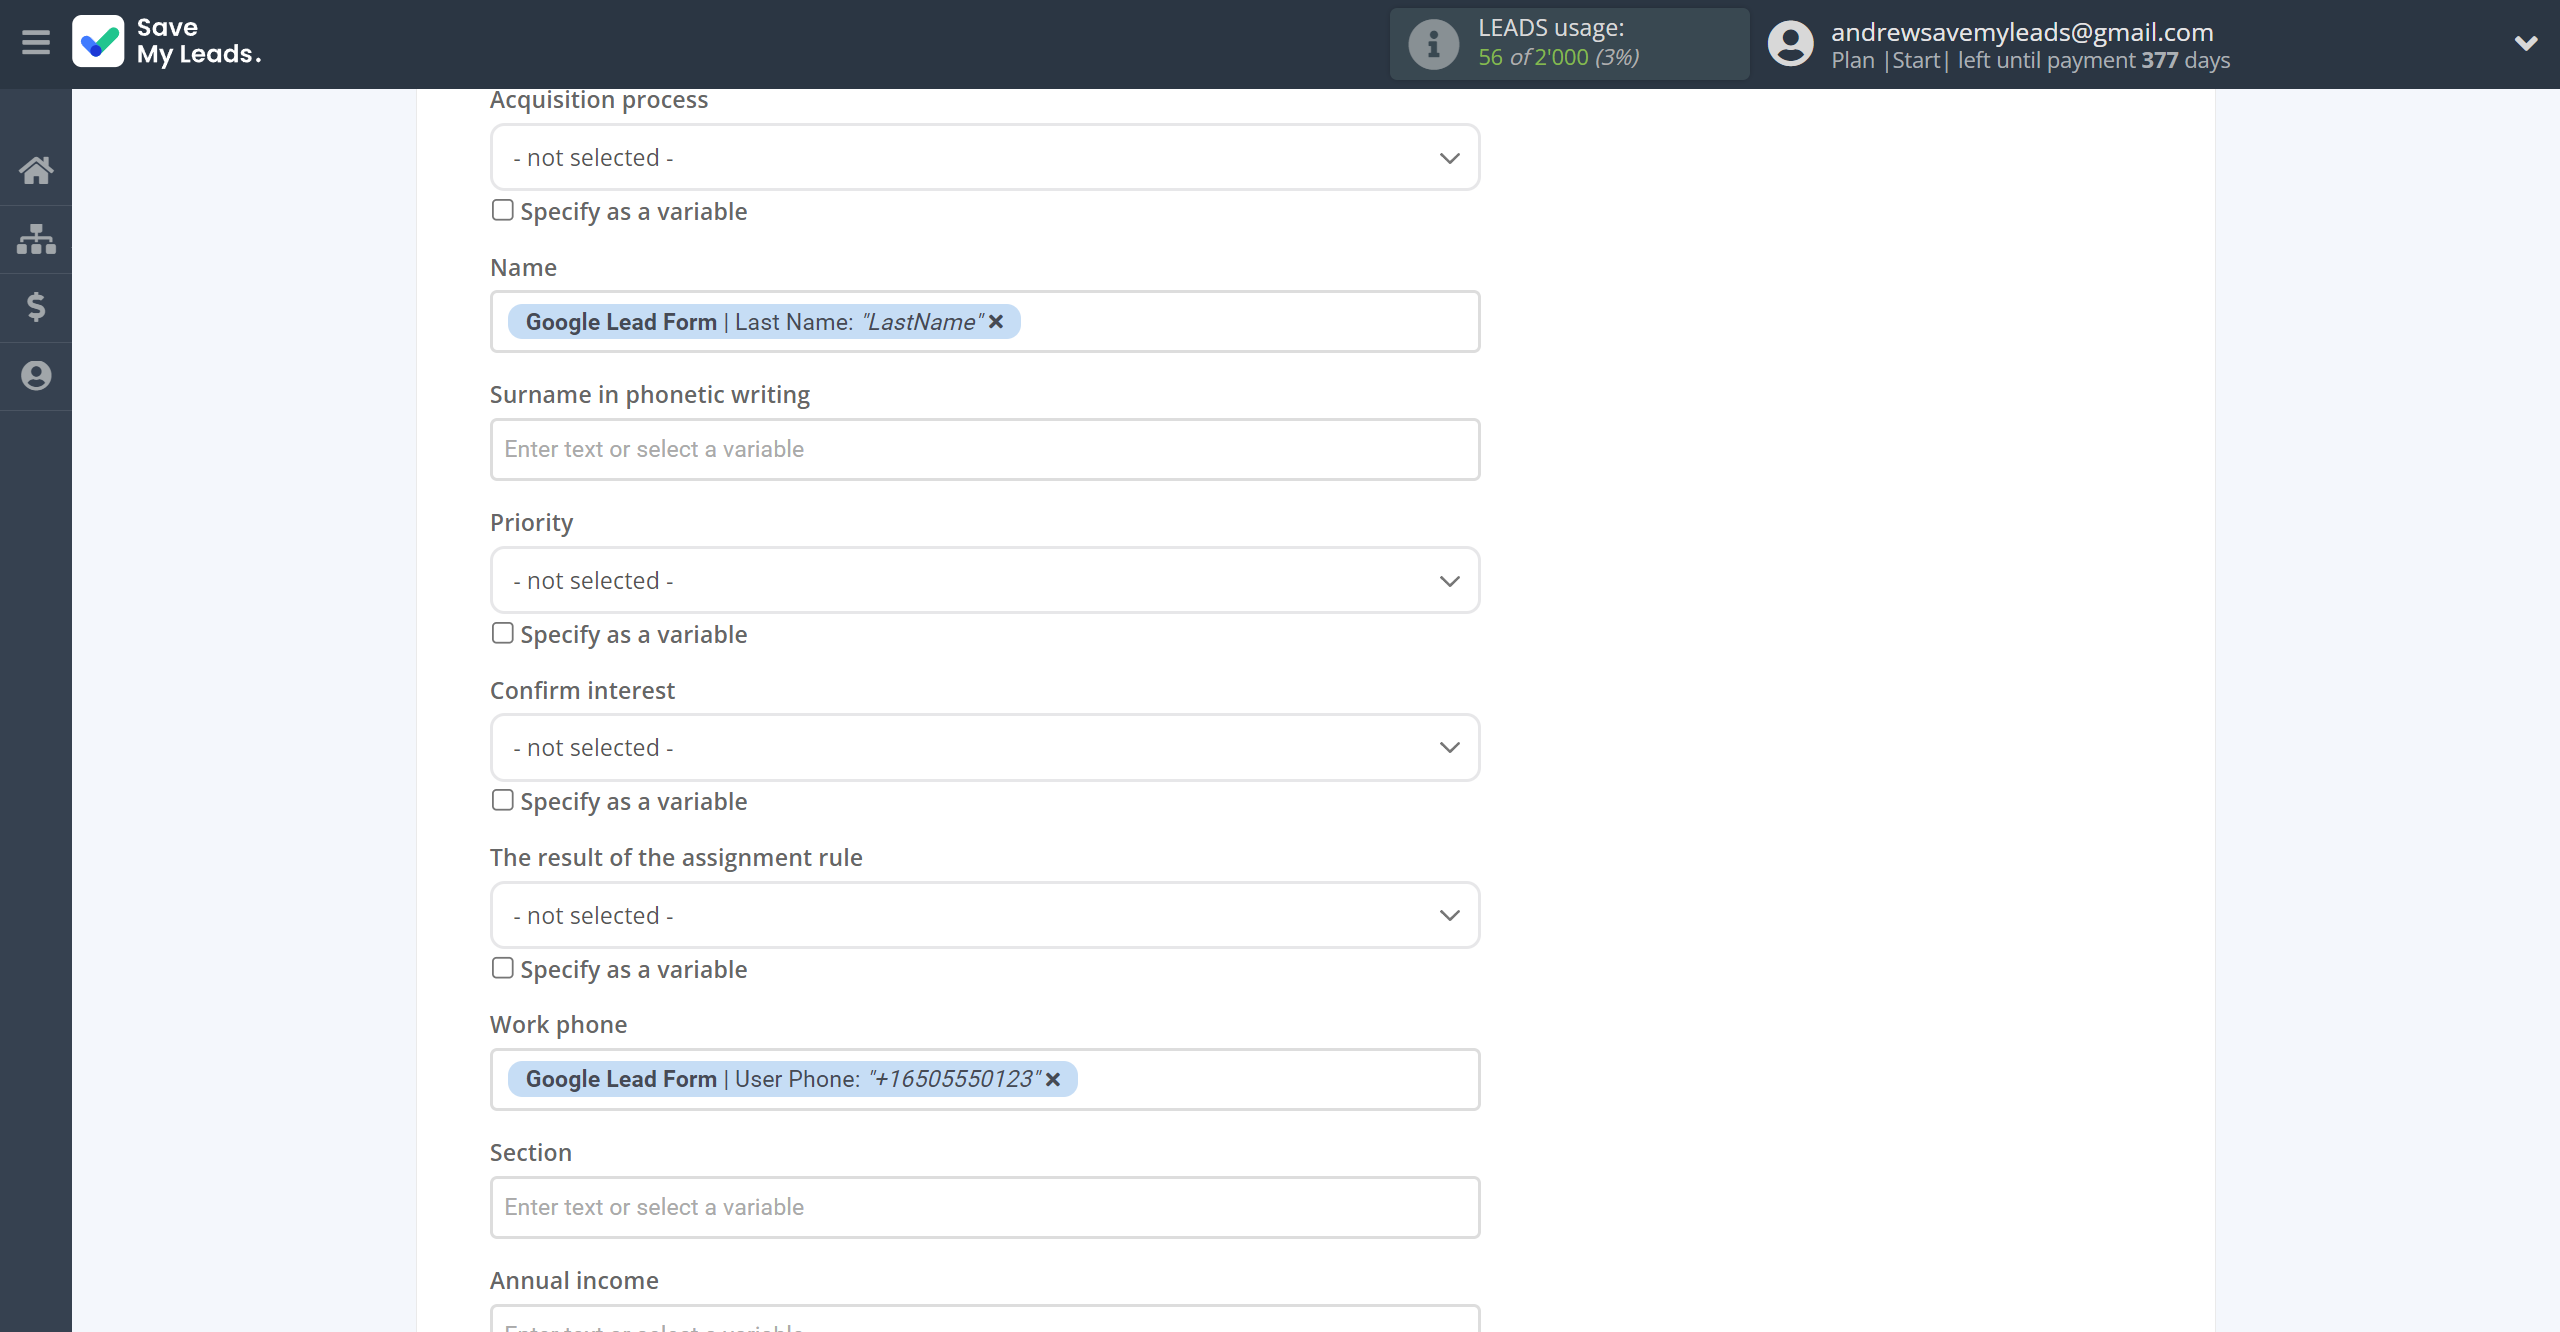Click the Section input field
Image resolution: width=2560 pixels, height=1332 pixels.
point(984,1205)
